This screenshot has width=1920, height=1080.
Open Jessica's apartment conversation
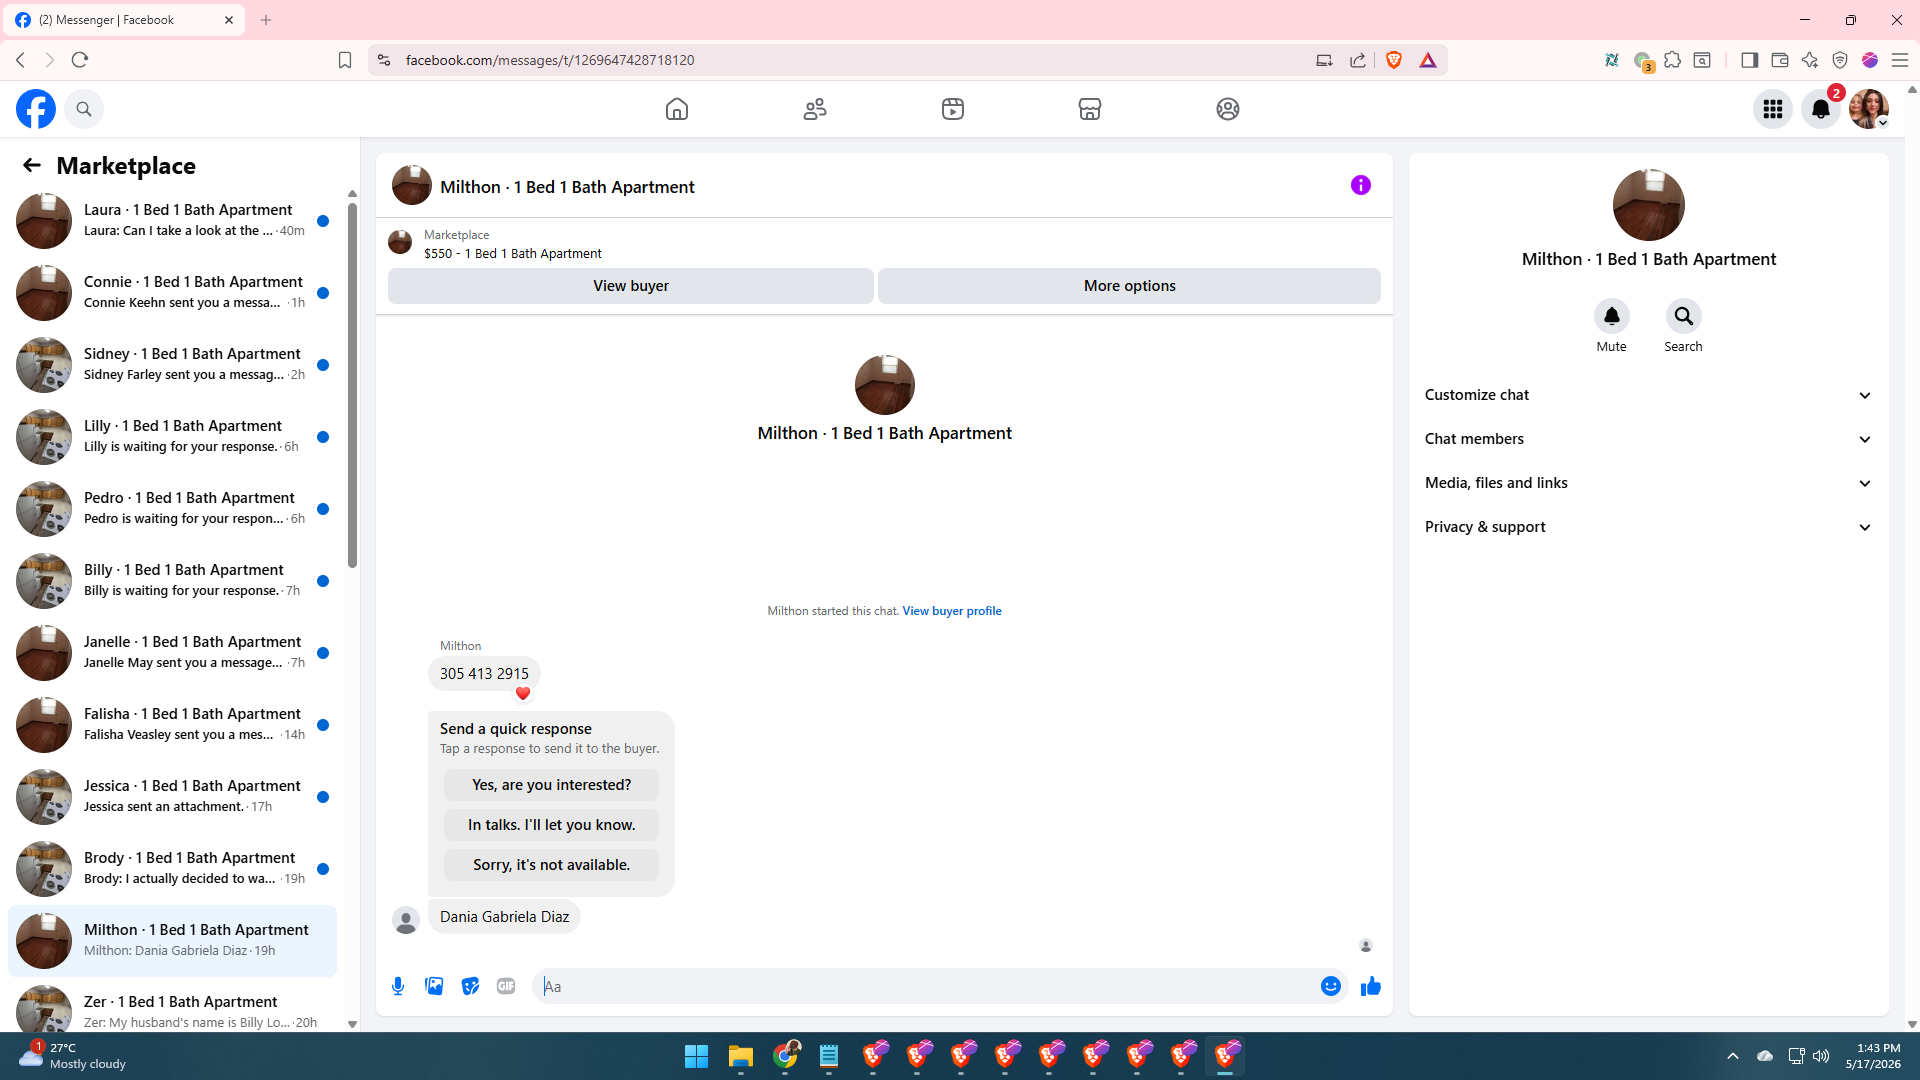pos(172,797)
